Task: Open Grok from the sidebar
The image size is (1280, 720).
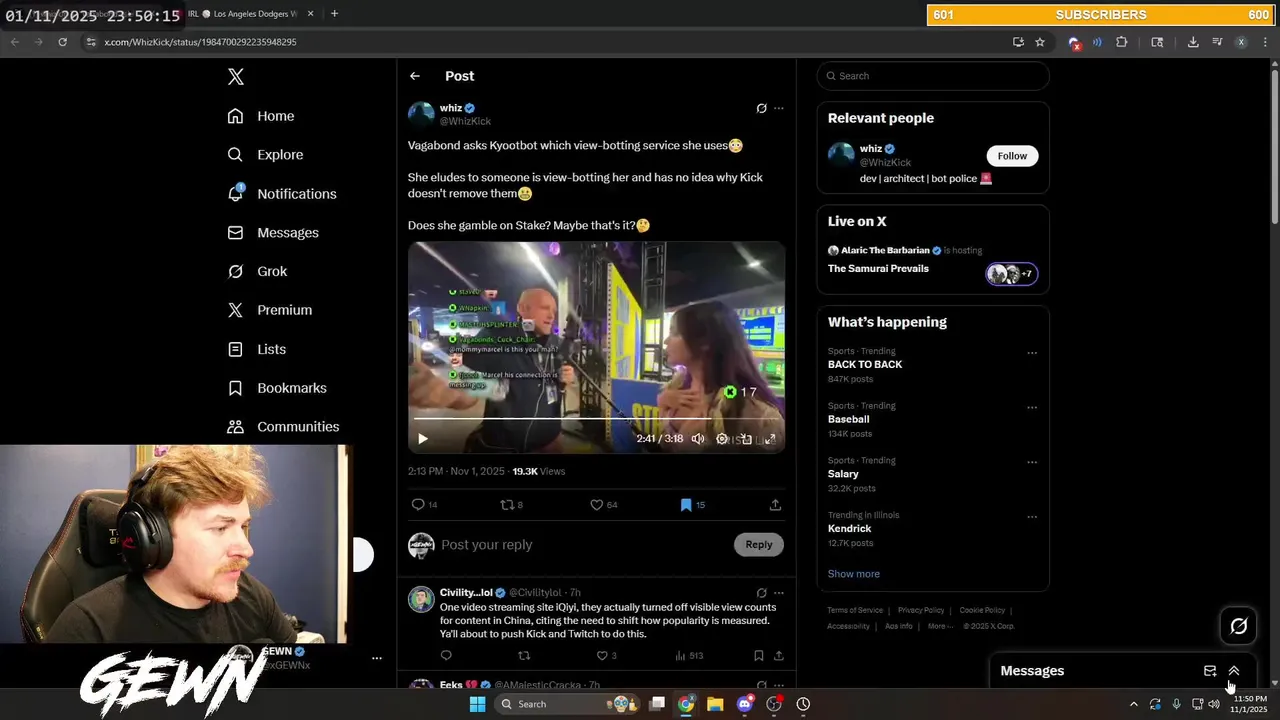Action: (x=257, y=271)
